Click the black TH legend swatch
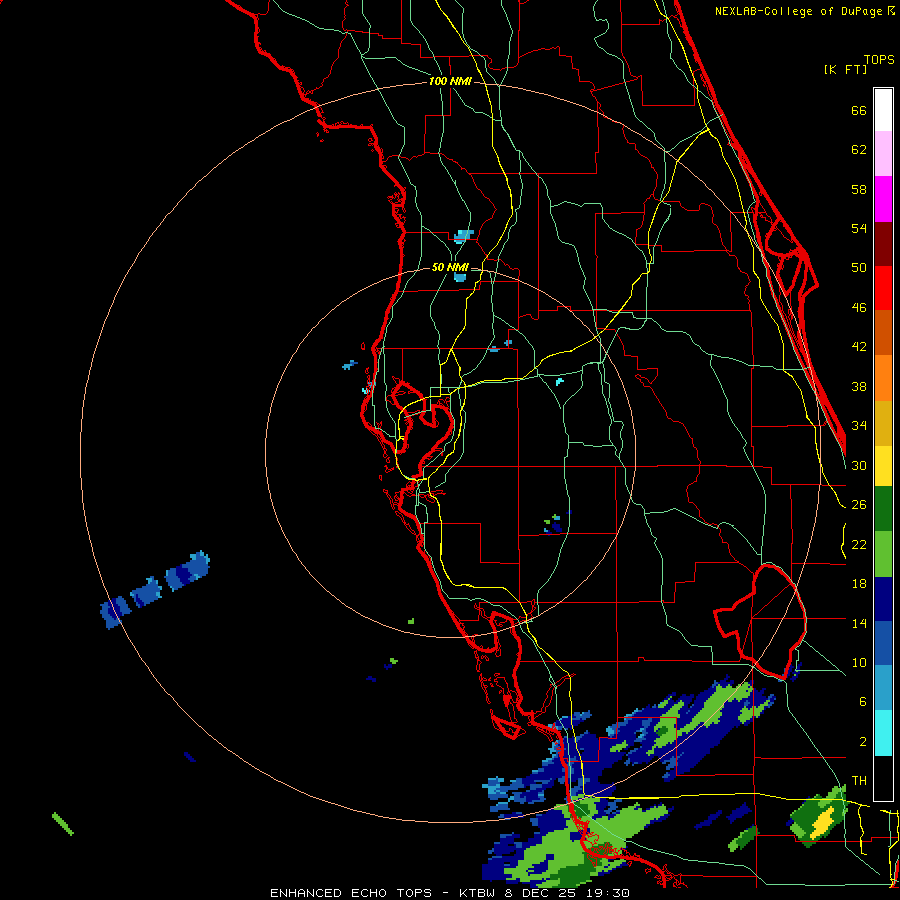Viewport: 900px width, 900px height. click(x=883, y=778)
